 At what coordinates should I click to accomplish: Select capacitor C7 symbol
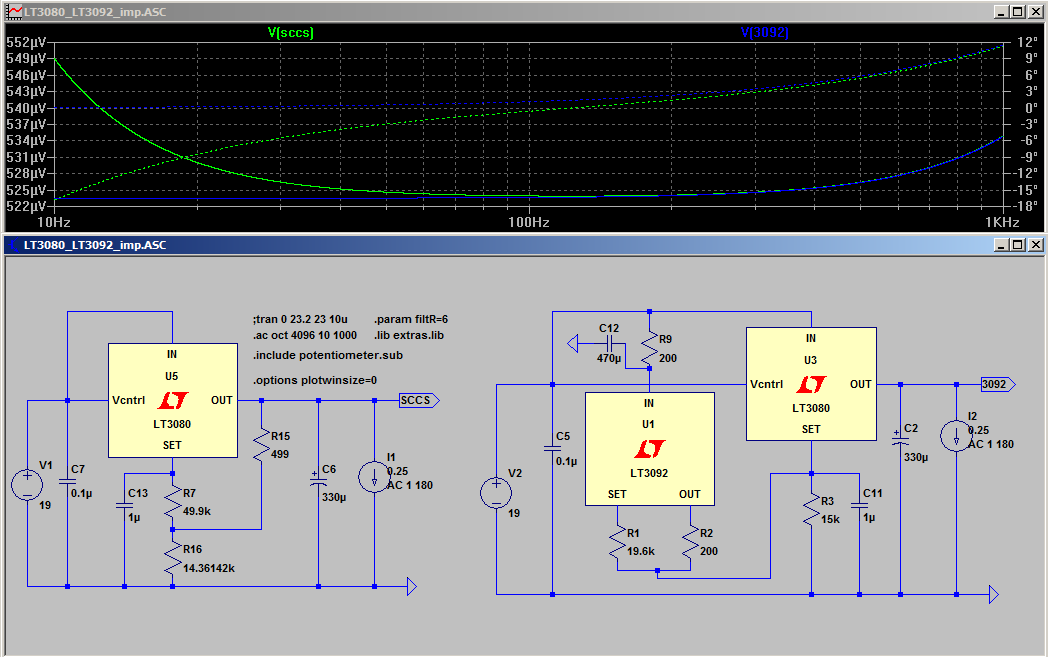pyautogui.click(x=68, y=481)
